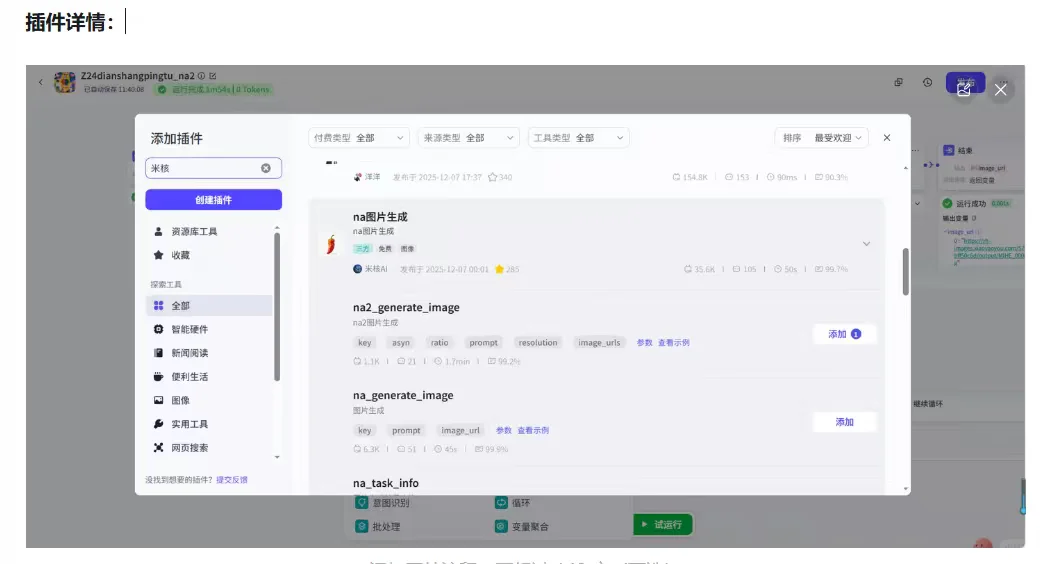Click the na图片生成 plugin title

(x=380, y=217)
